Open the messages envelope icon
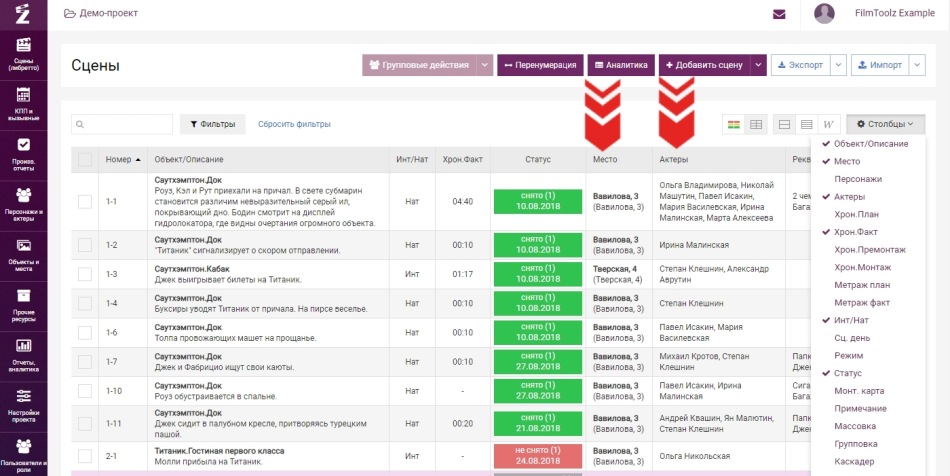The height and width of the screenshot is (476, 950). point(779,14)
